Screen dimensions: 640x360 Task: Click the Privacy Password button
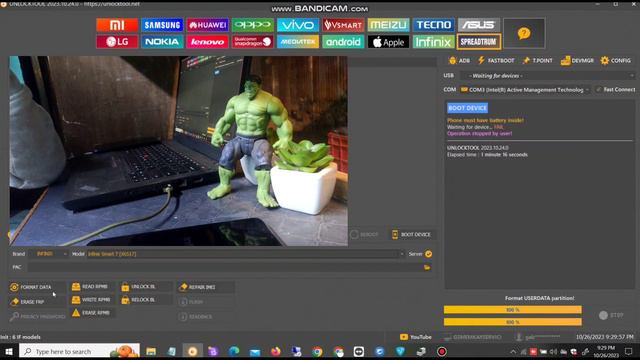pos(38,316)
